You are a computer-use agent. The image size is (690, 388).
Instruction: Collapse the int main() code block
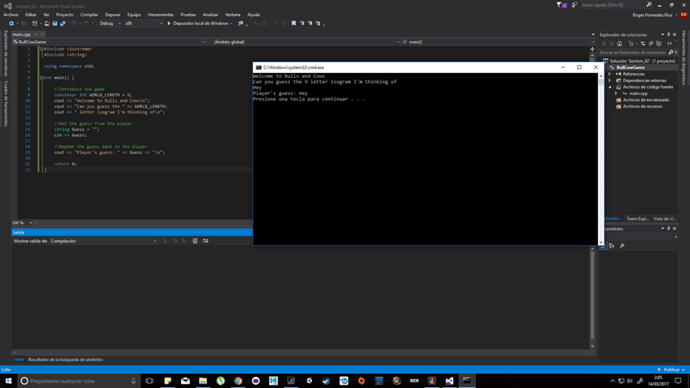click(42, 78)
